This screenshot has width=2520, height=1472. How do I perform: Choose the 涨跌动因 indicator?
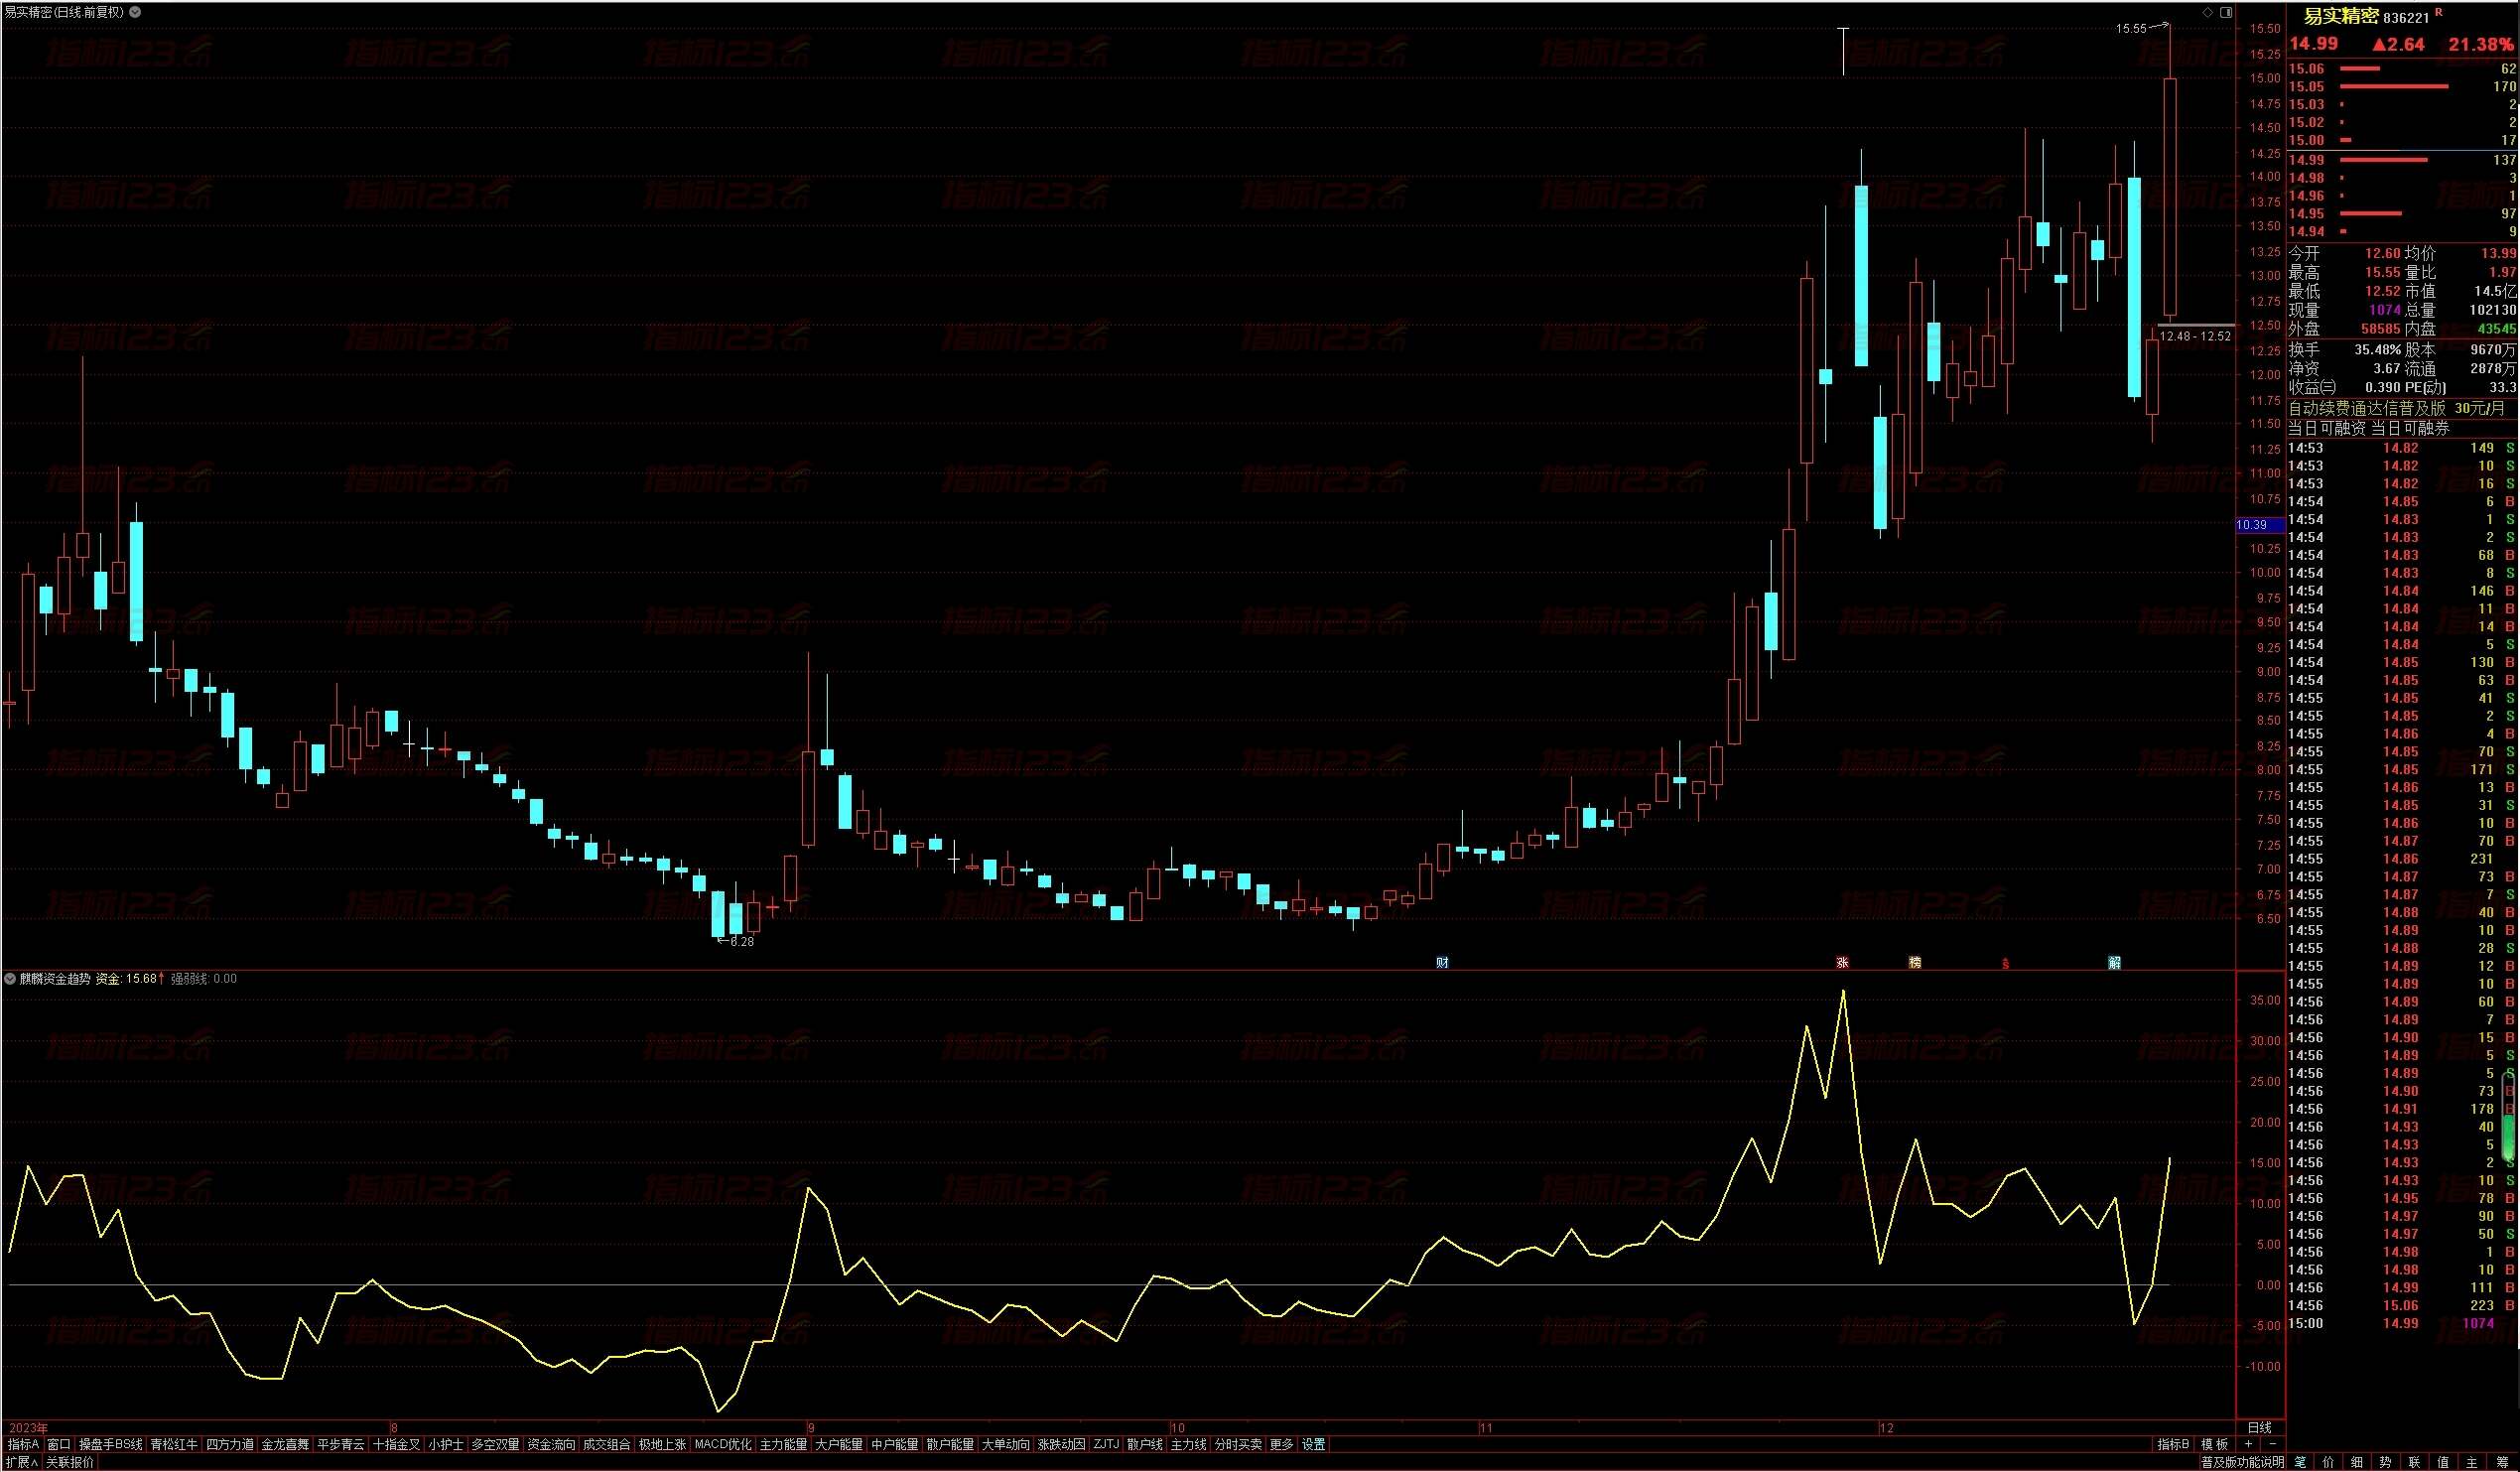coord(1061,1444)
